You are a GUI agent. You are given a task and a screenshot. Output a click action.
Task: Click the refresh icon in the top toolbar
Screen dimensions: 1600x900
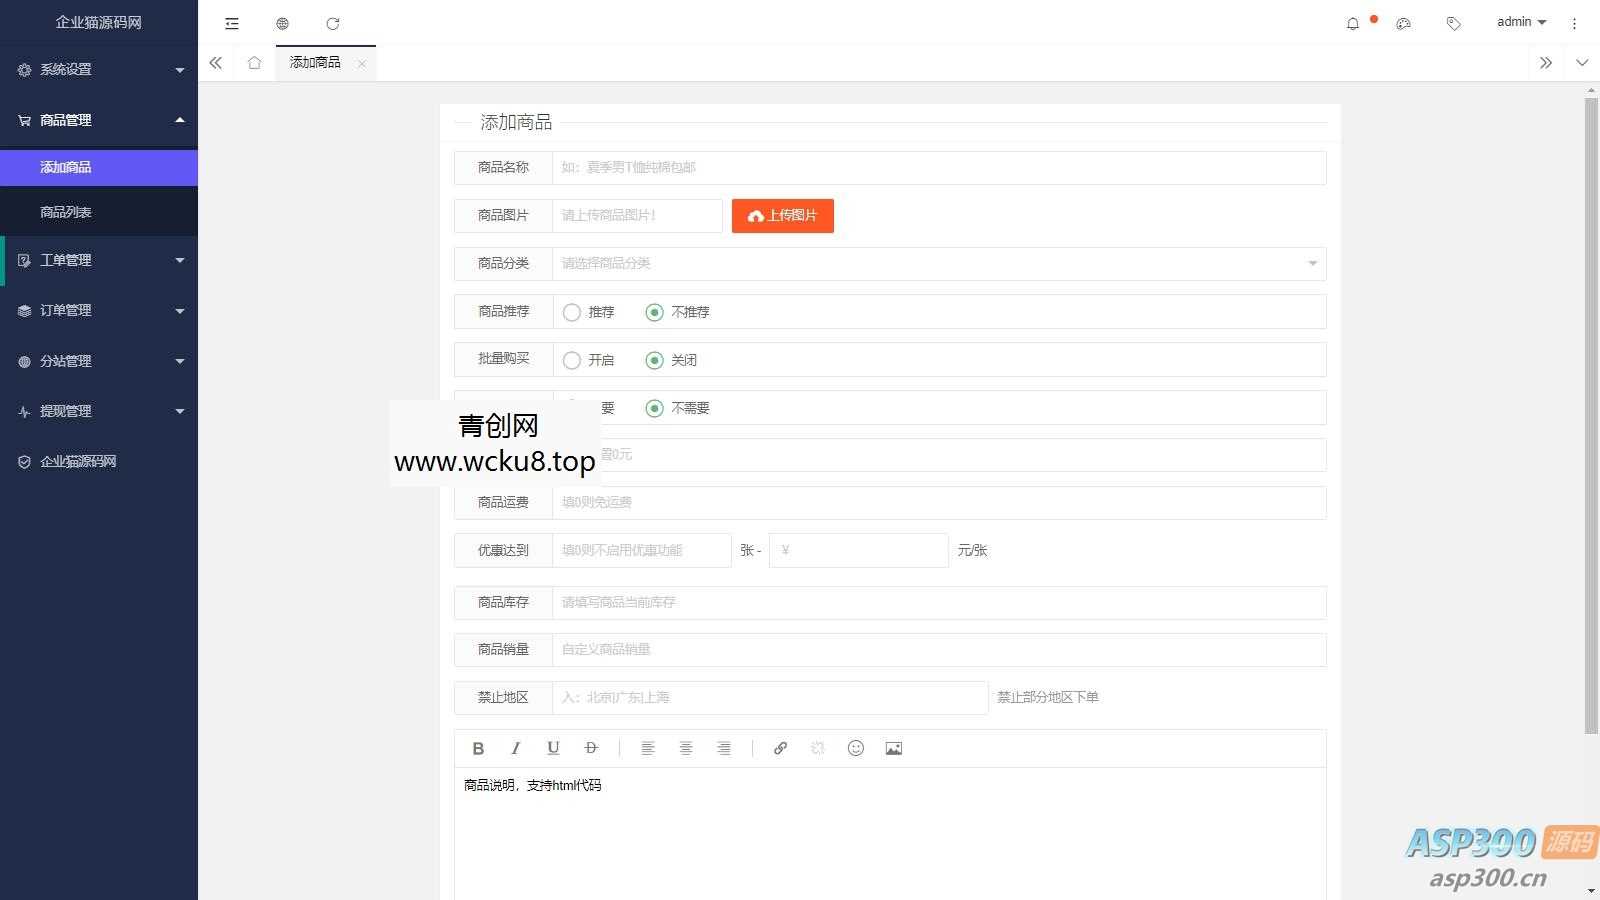point(333,23)
